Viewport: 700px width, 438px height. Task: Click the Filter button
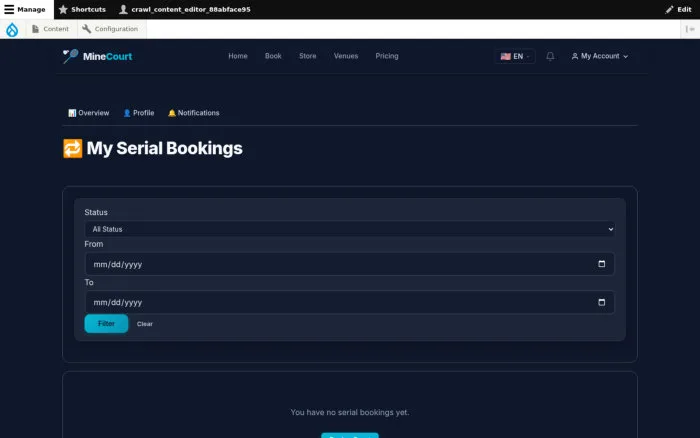[x=106, y=324]
